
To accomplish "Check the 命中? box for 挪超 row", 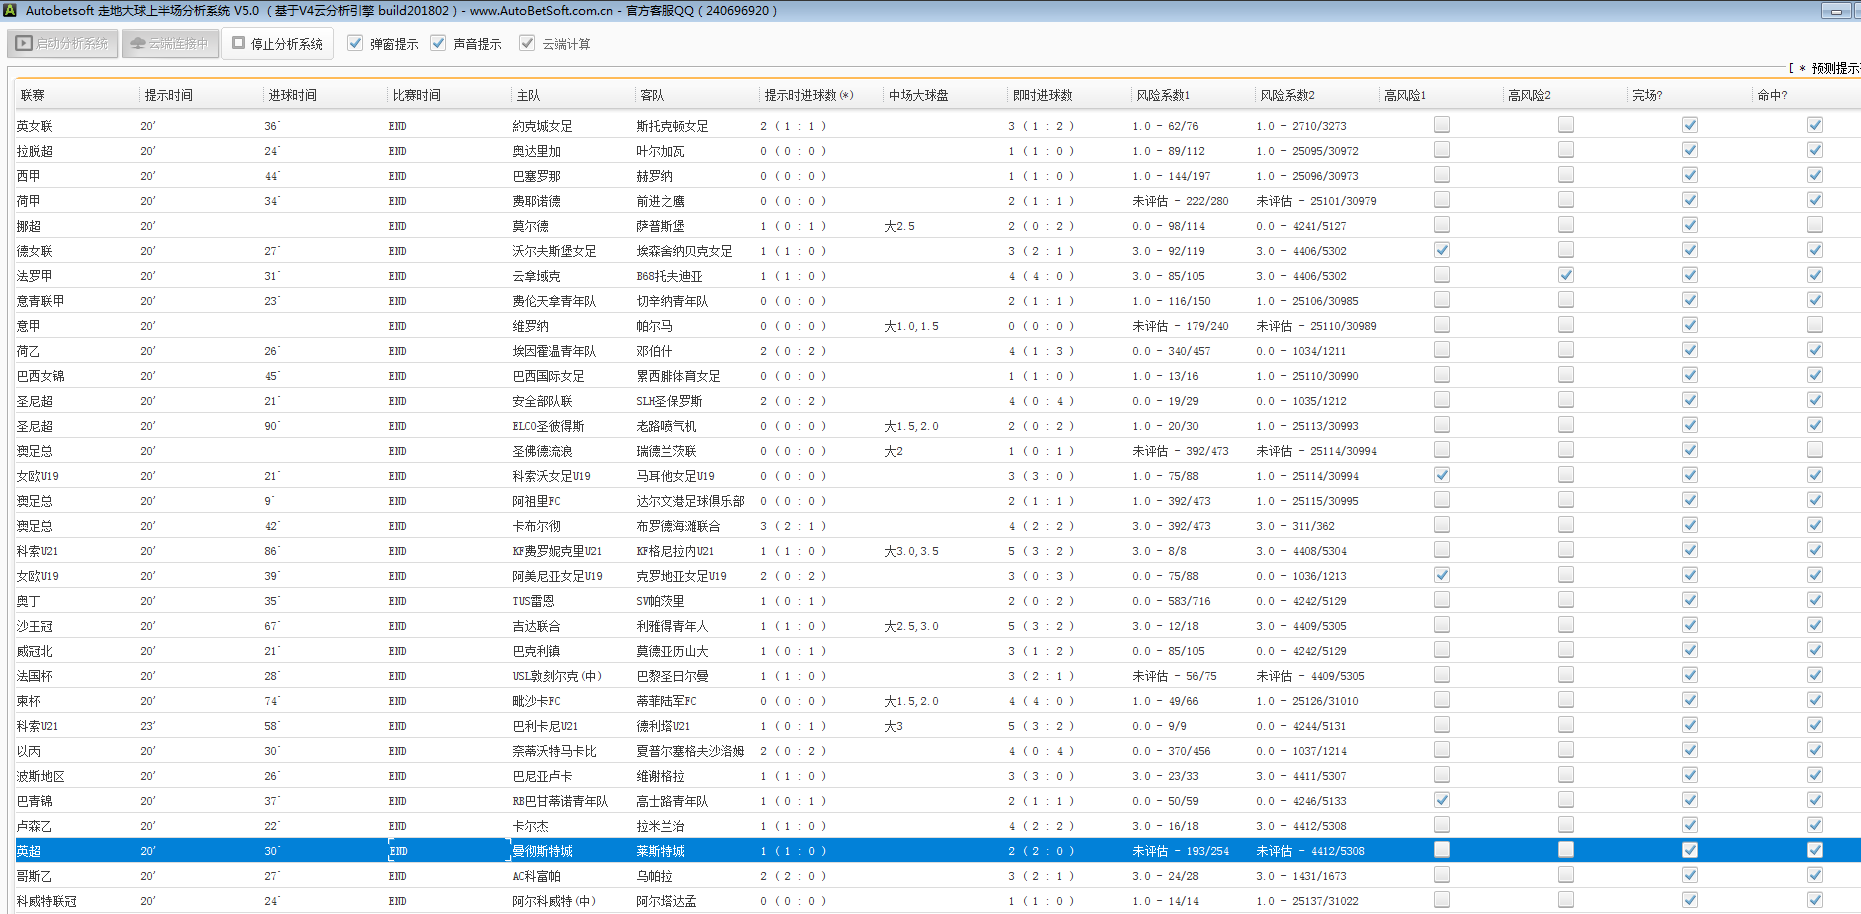I will 1814,225.
